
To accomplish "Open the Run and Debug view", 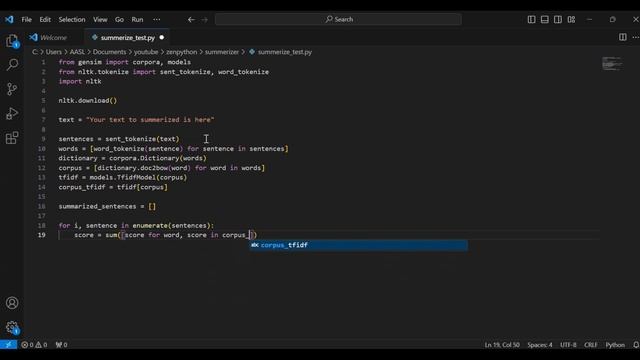I will (12, 113).
